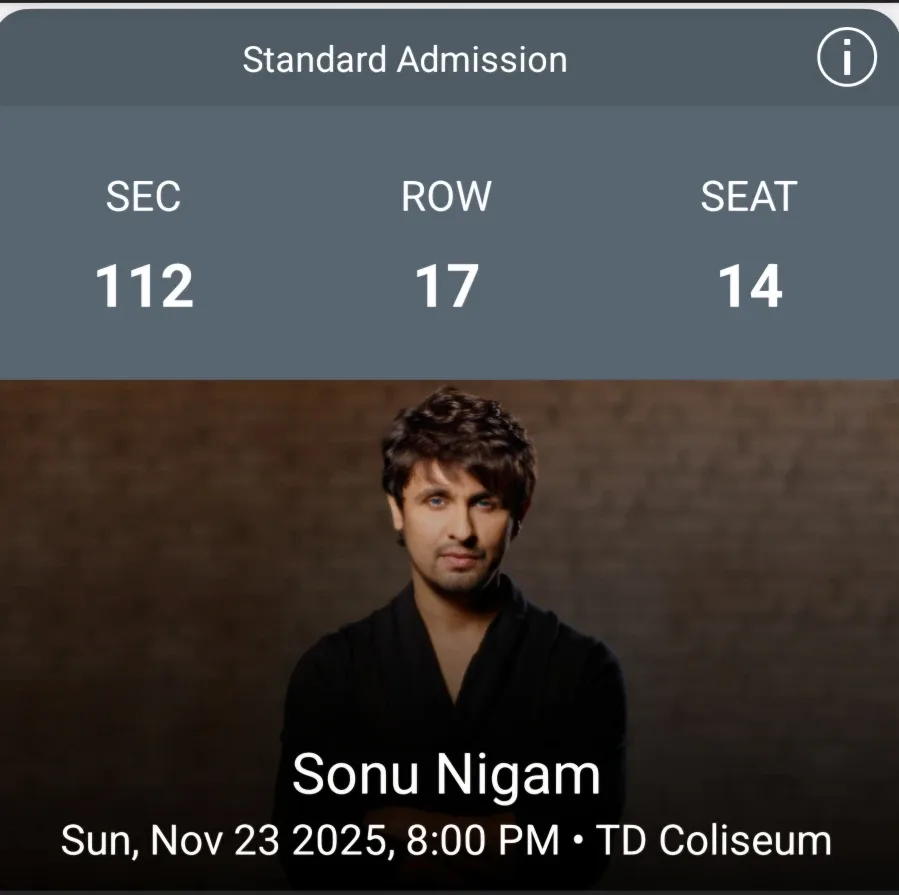Click the SEC label

coord(144,197)
